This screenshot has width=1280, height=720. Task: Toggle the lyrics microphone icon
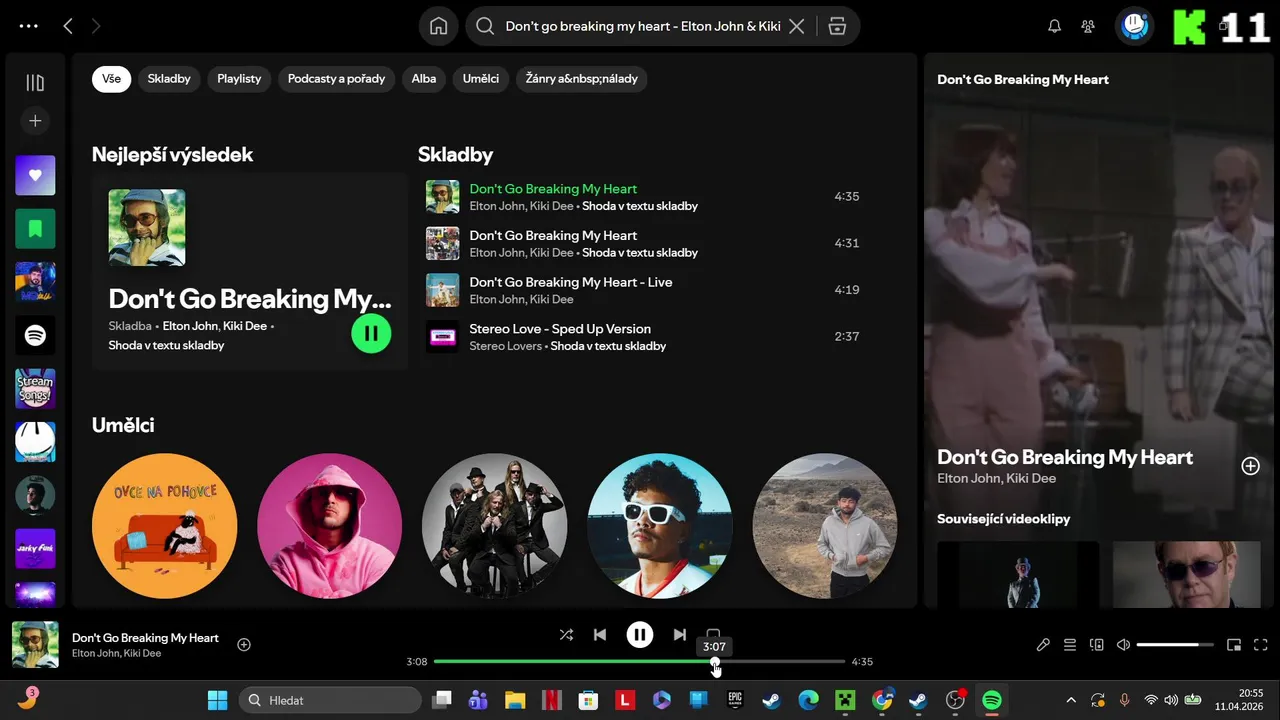click(1043, 645)
